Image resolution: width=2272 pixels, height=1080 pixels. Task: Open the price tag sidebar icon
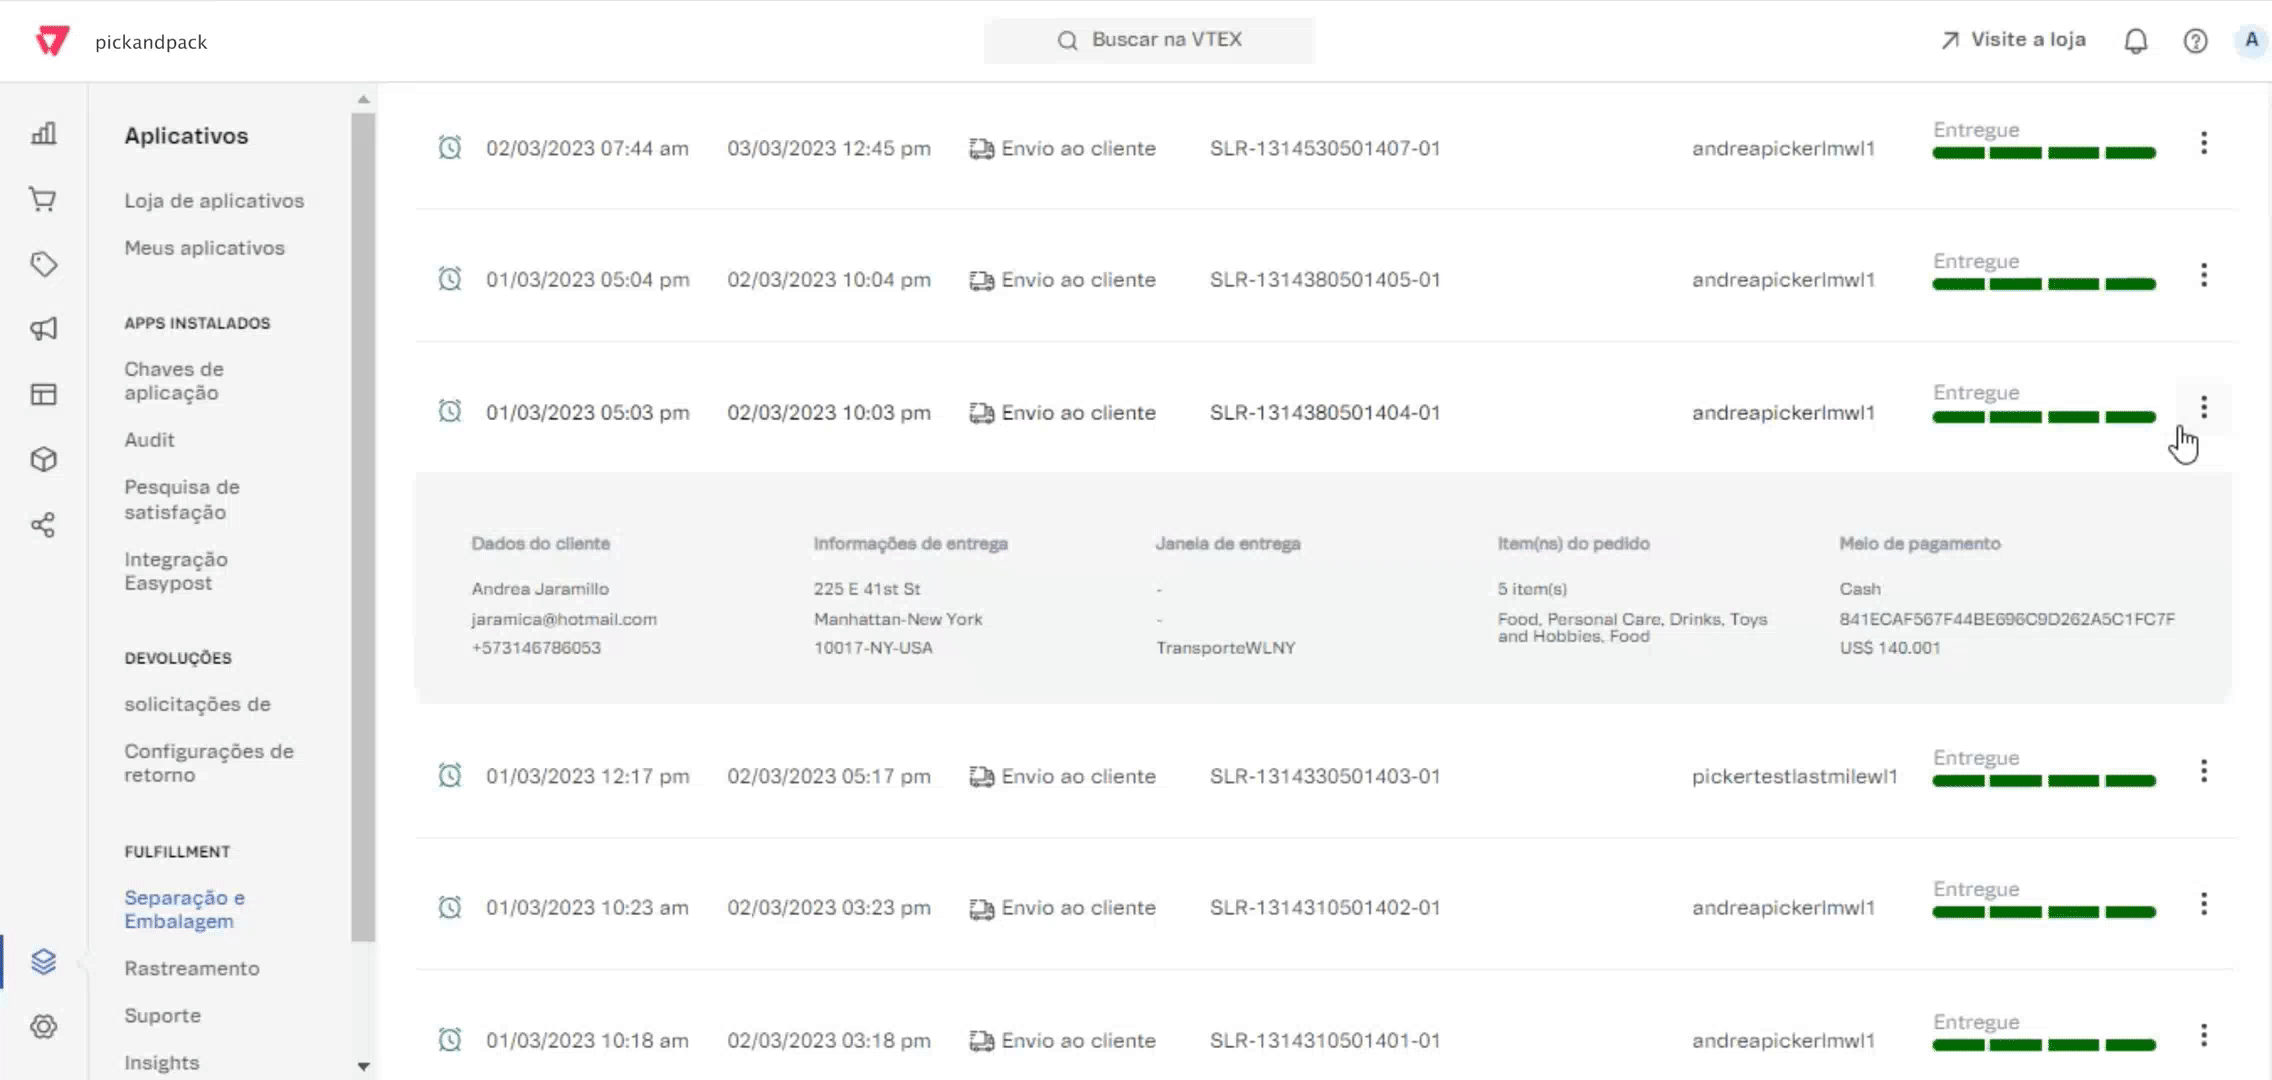tap(43, 264)
